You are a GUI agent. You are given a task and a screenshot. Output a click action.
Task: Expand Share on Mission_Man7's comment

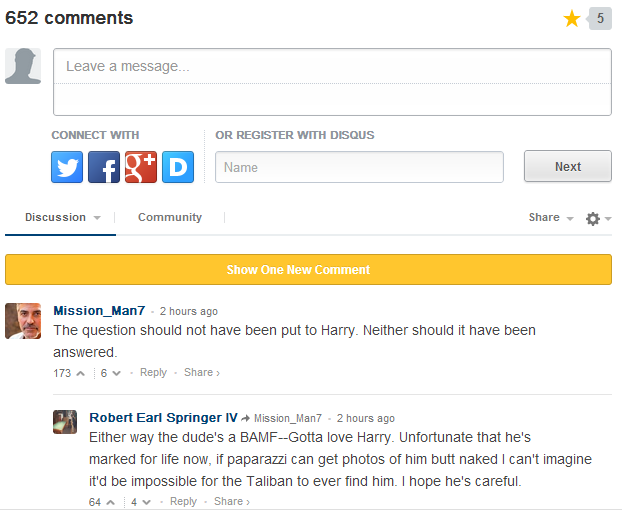coord(202,372)
